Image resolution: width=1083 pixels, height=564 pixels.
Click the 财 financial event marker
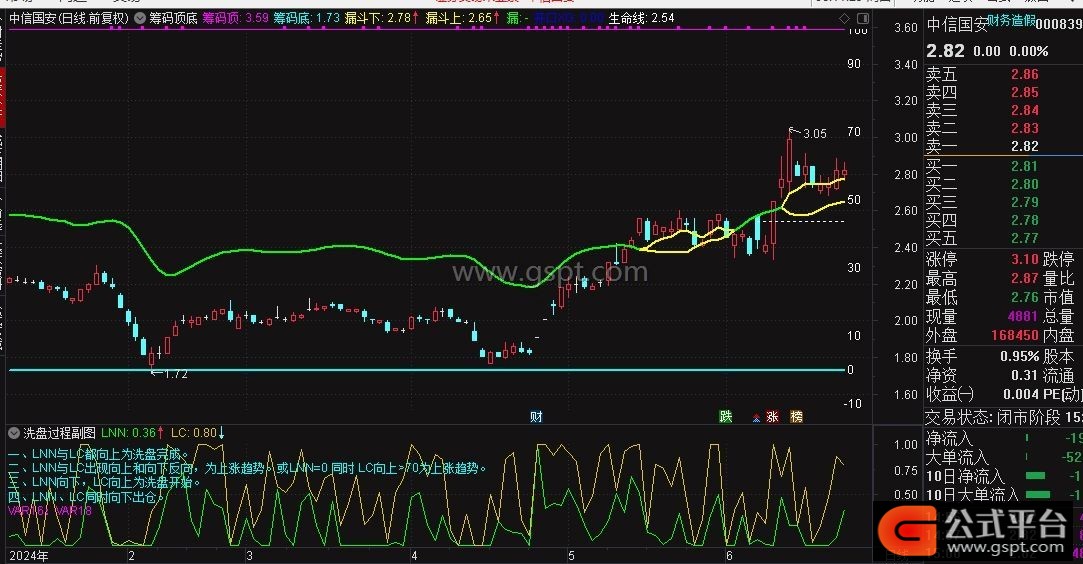[536, 416]
